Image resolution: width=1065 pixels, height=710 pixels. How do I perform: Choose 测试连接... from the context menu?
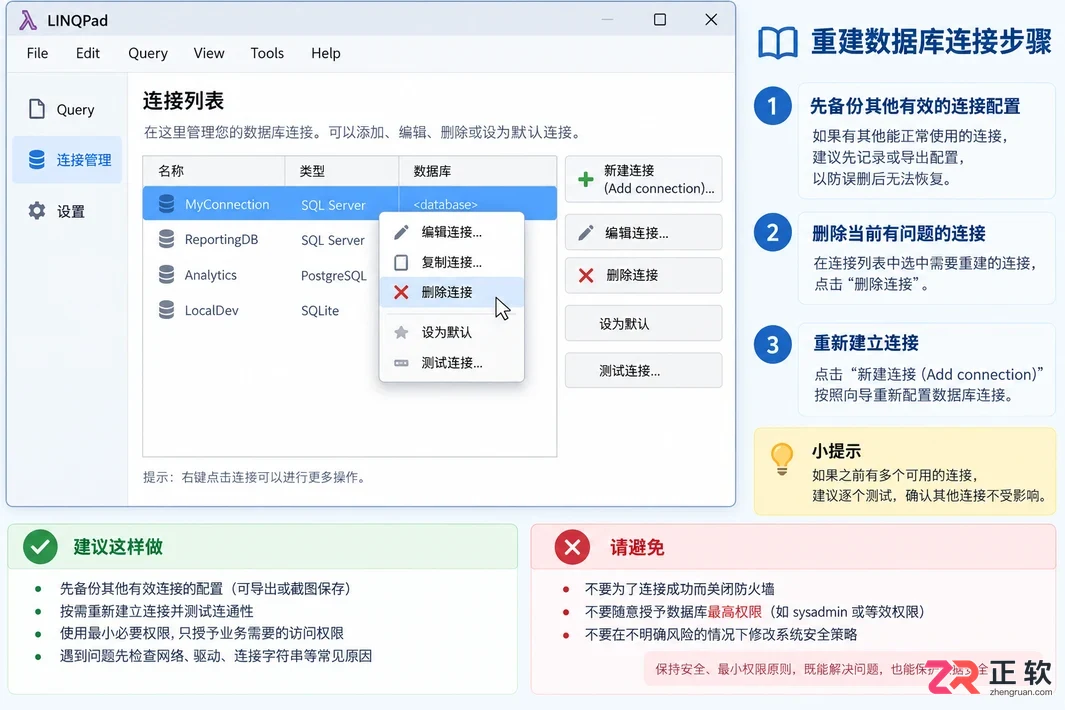pyautogui.click(x=452, y=363)
